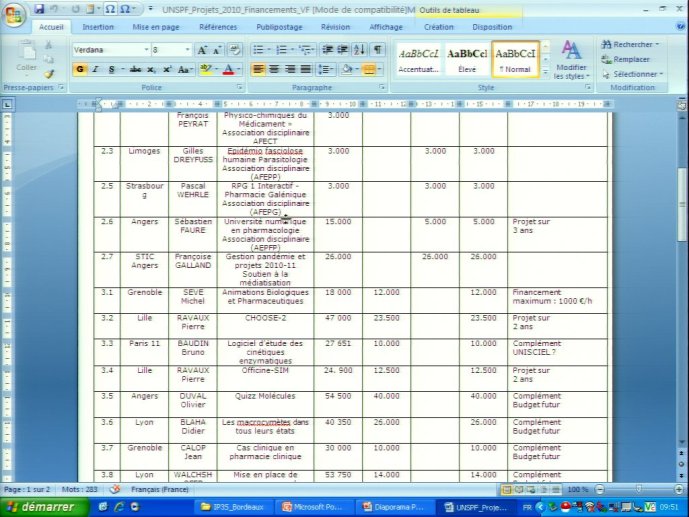Clear formatting with the eraser icon
The width and height of the screenshot is (689, 517).
click(x=235, y=50)
